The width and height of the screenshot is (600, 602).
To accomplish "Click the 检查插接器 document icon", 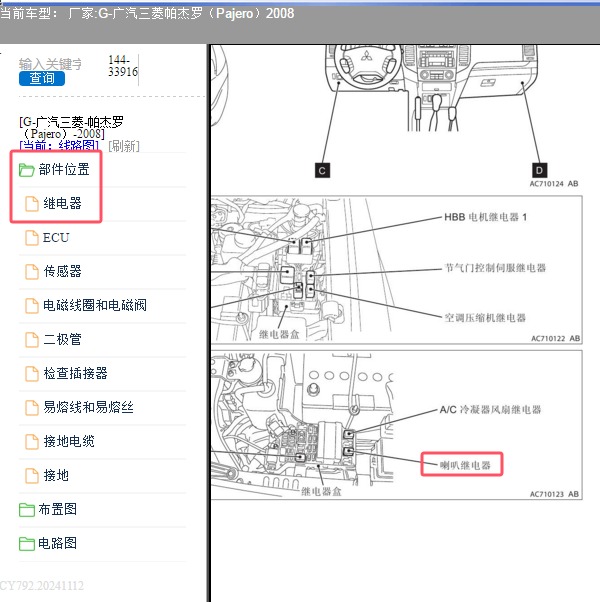I will (x=32, y=374).
